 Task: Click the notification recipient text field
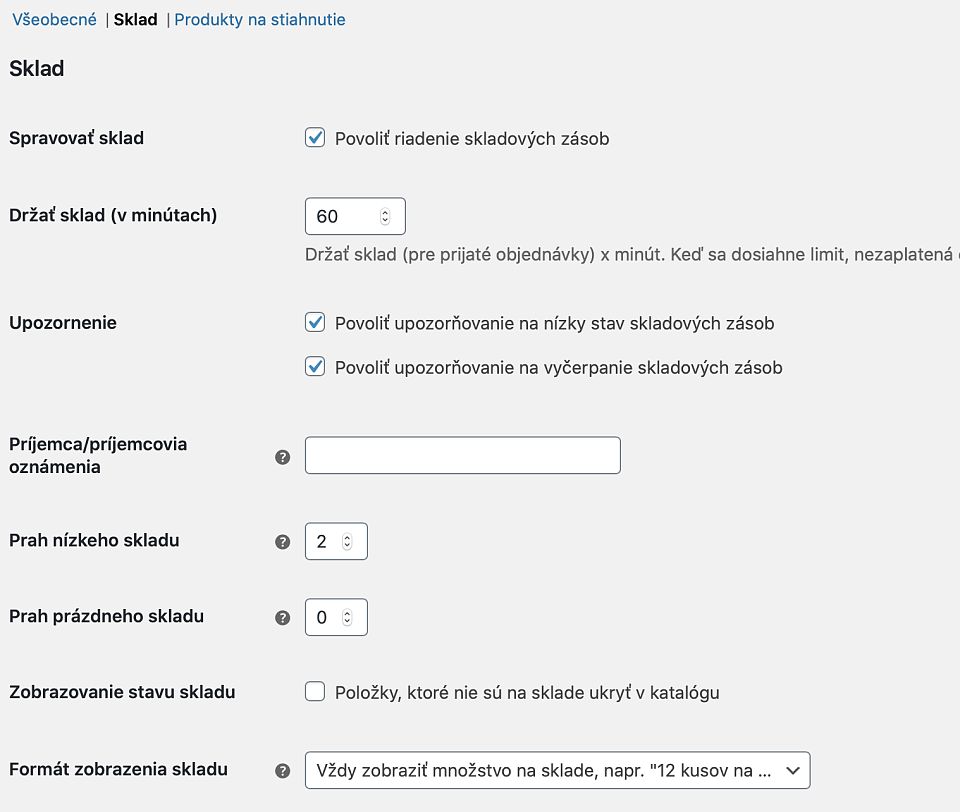(462, 455)
